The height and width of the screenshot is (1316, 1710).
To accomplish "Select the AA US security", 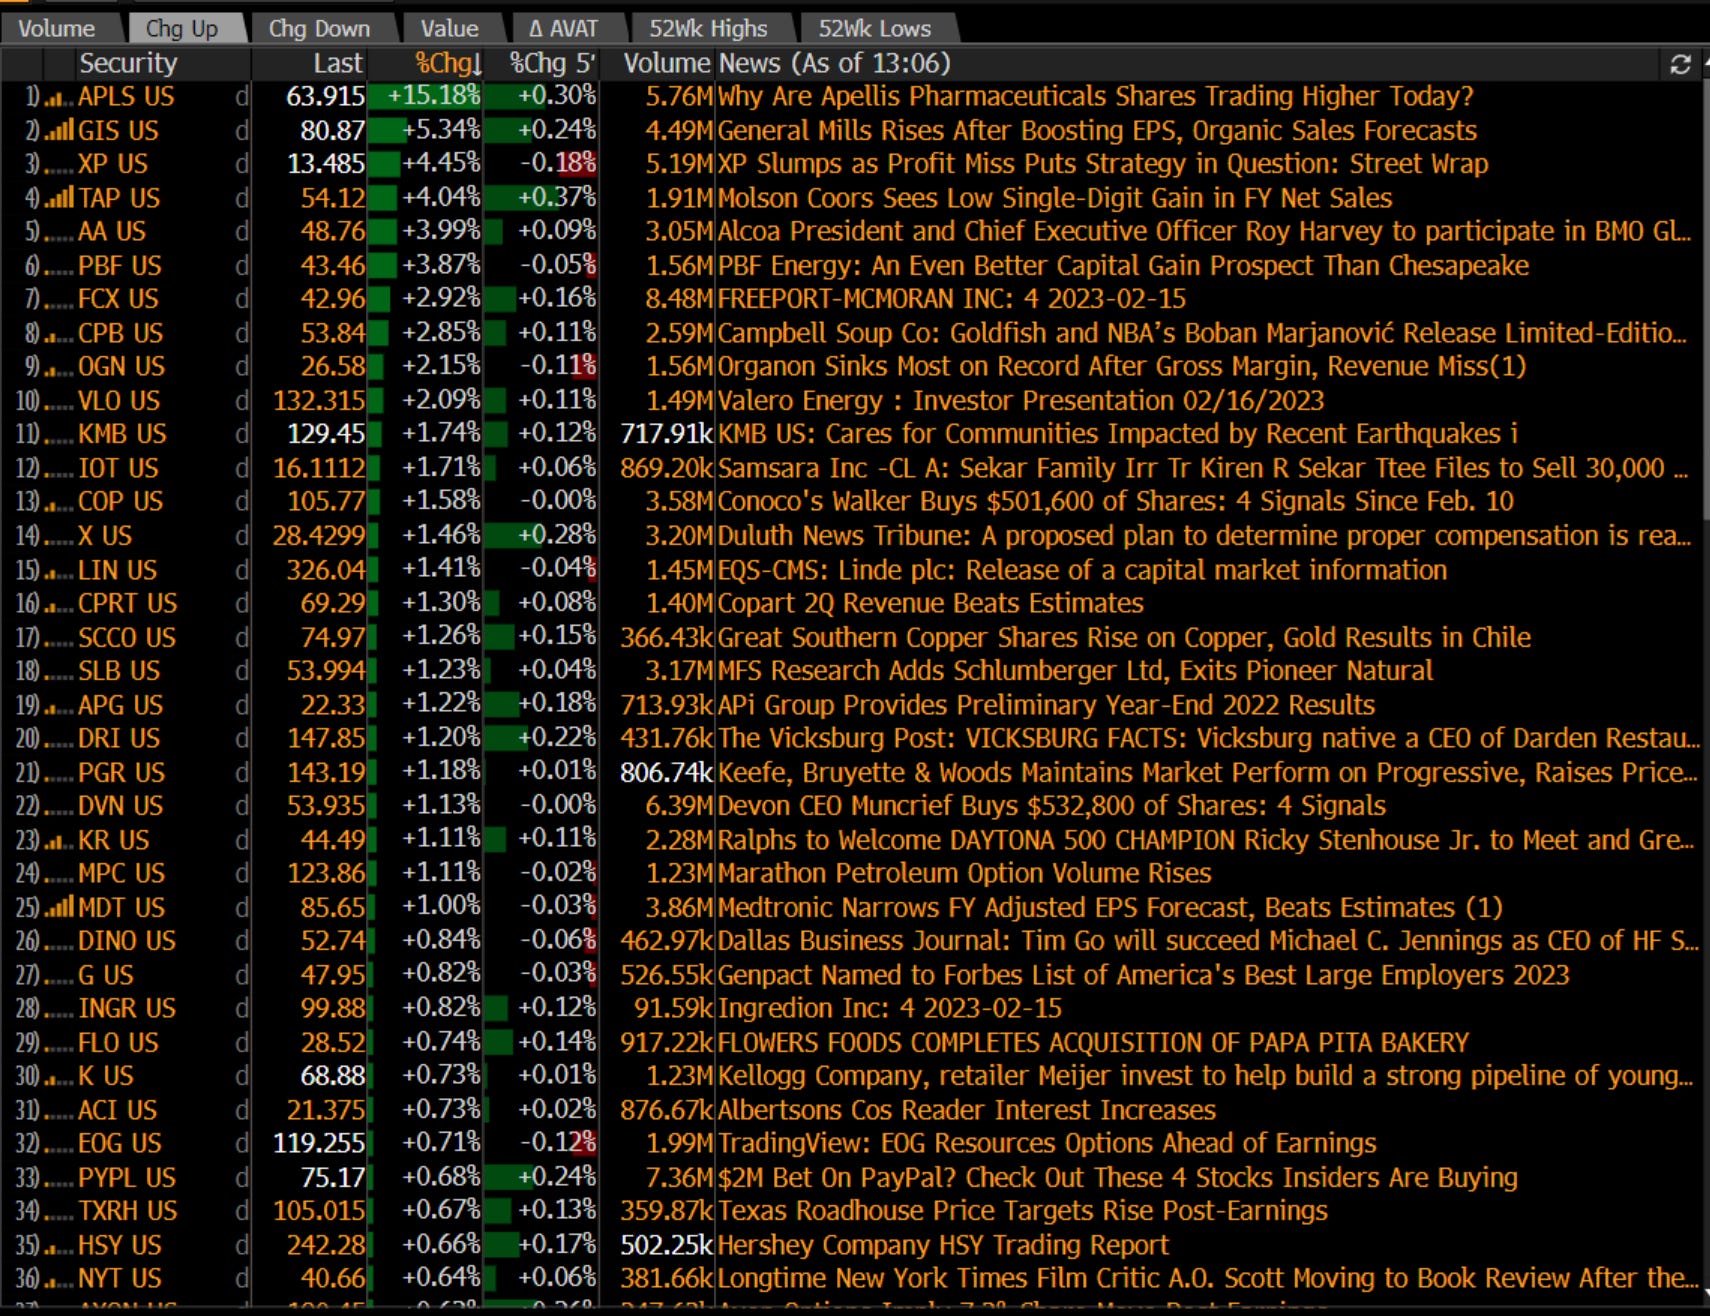I will pos(112,232).
